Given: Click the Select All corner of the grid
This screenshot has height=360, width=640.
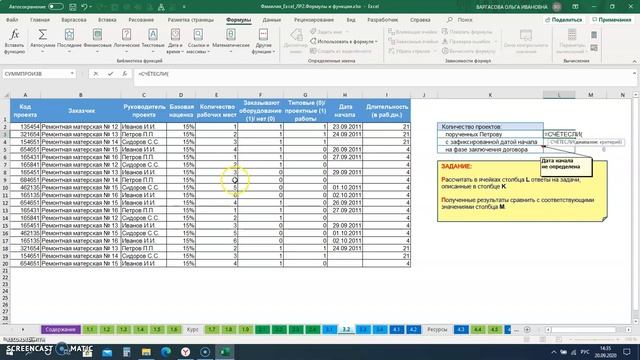Looking at the screenshot, I should 5,95.
